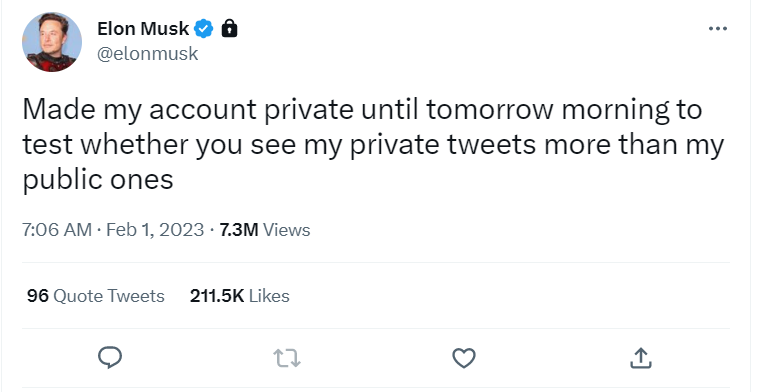Click the Feb 1, 2023 date
Viewport: 757px width, 392px height.
click(155, 230)
